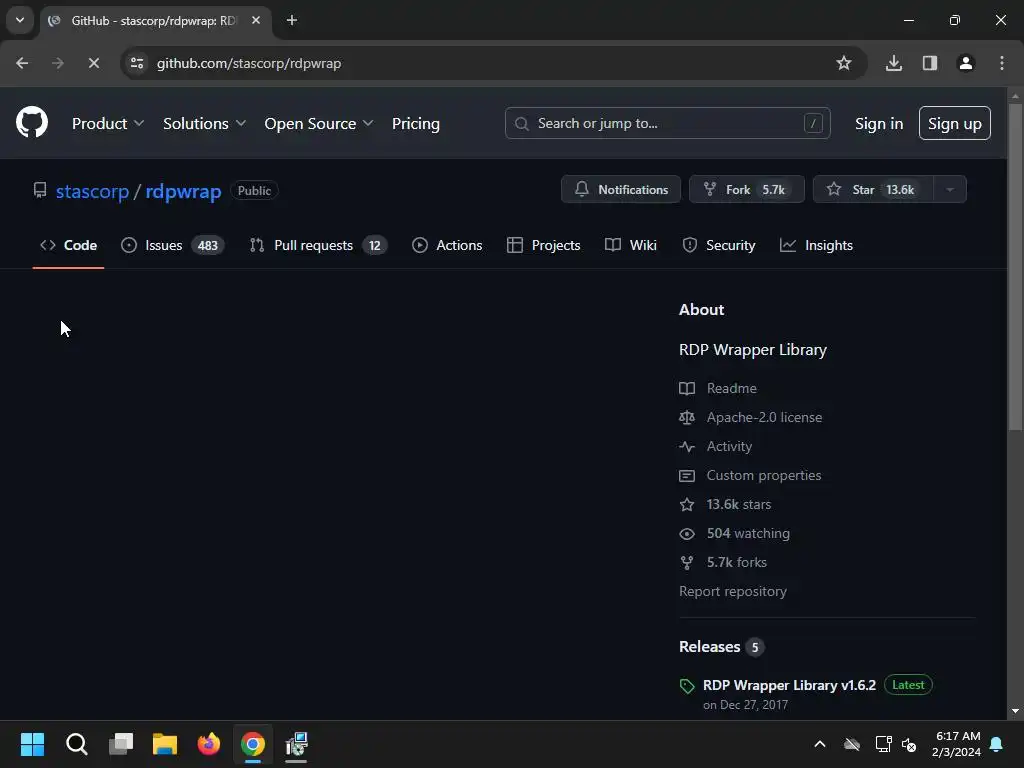Image resolution: width=1024 pixels, height=768 pixels.
Task: Open the rdpwrap repository link
Action: click(x=183, y=191)
